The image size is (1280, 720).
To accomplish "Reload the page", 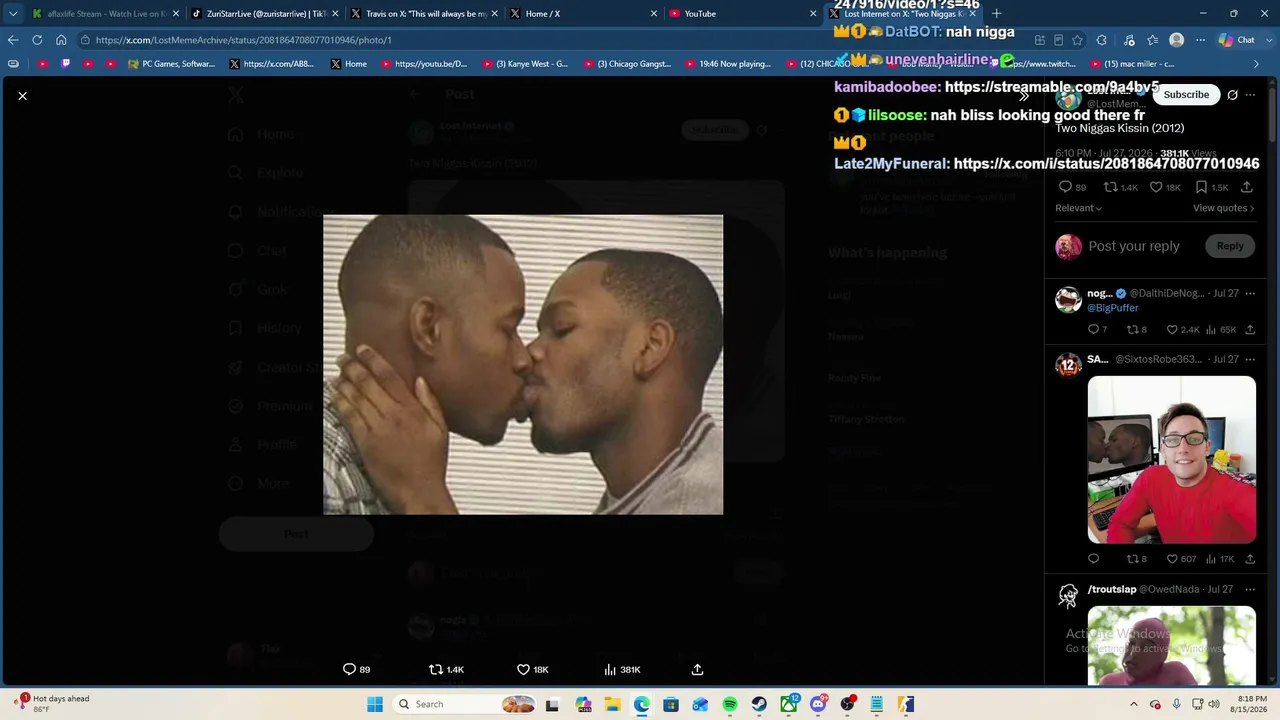I will (x=37, y=40).
